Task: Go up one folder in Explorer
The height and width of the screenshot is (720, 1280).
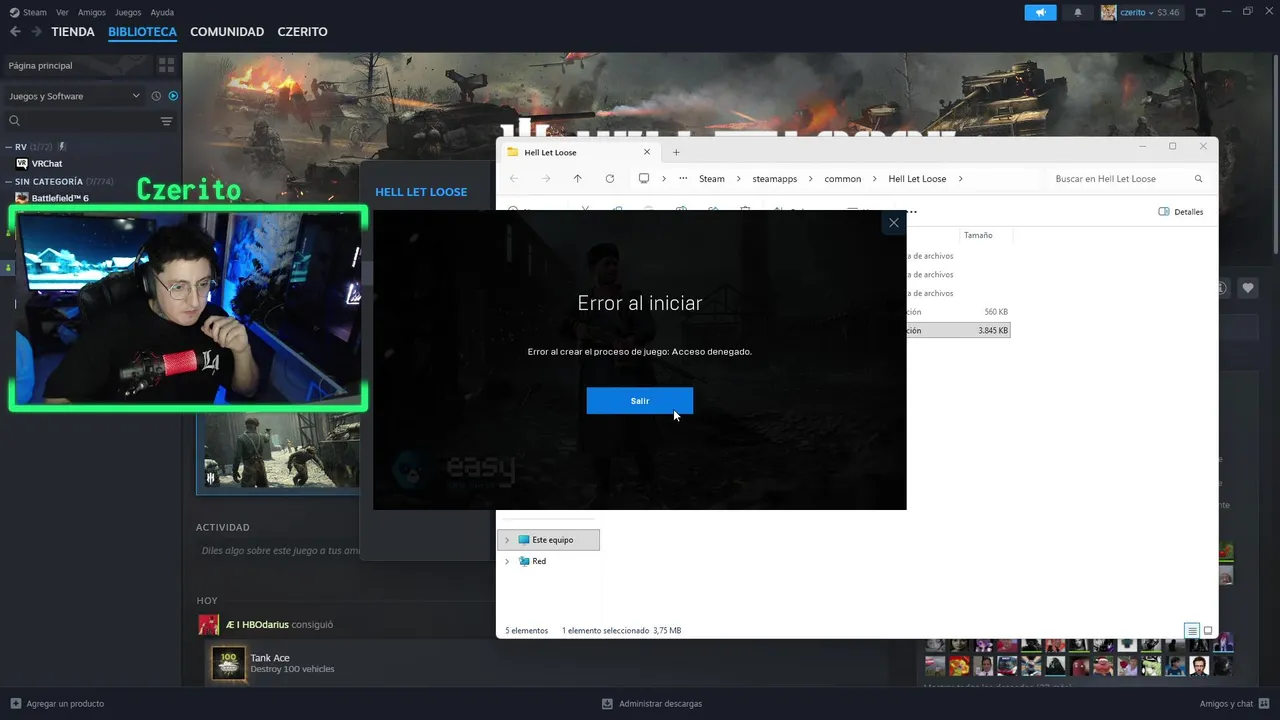Action: 577,179
